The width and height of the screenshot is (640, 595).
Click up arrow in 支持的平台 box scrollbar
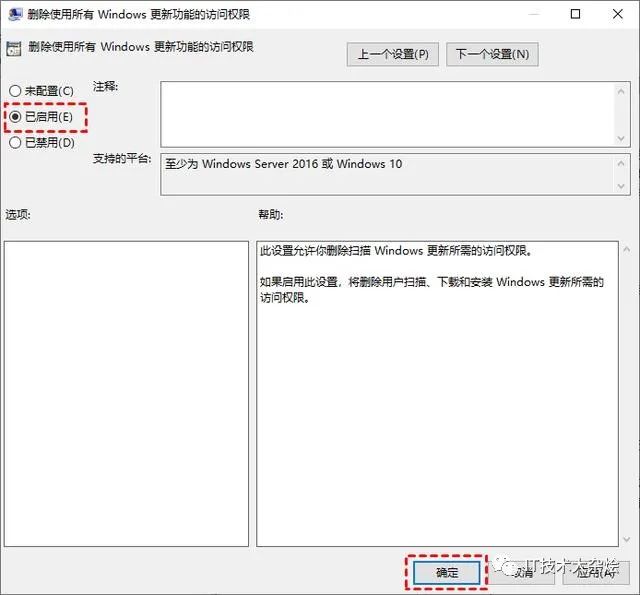pyautogui.click(x=621, y=164)
